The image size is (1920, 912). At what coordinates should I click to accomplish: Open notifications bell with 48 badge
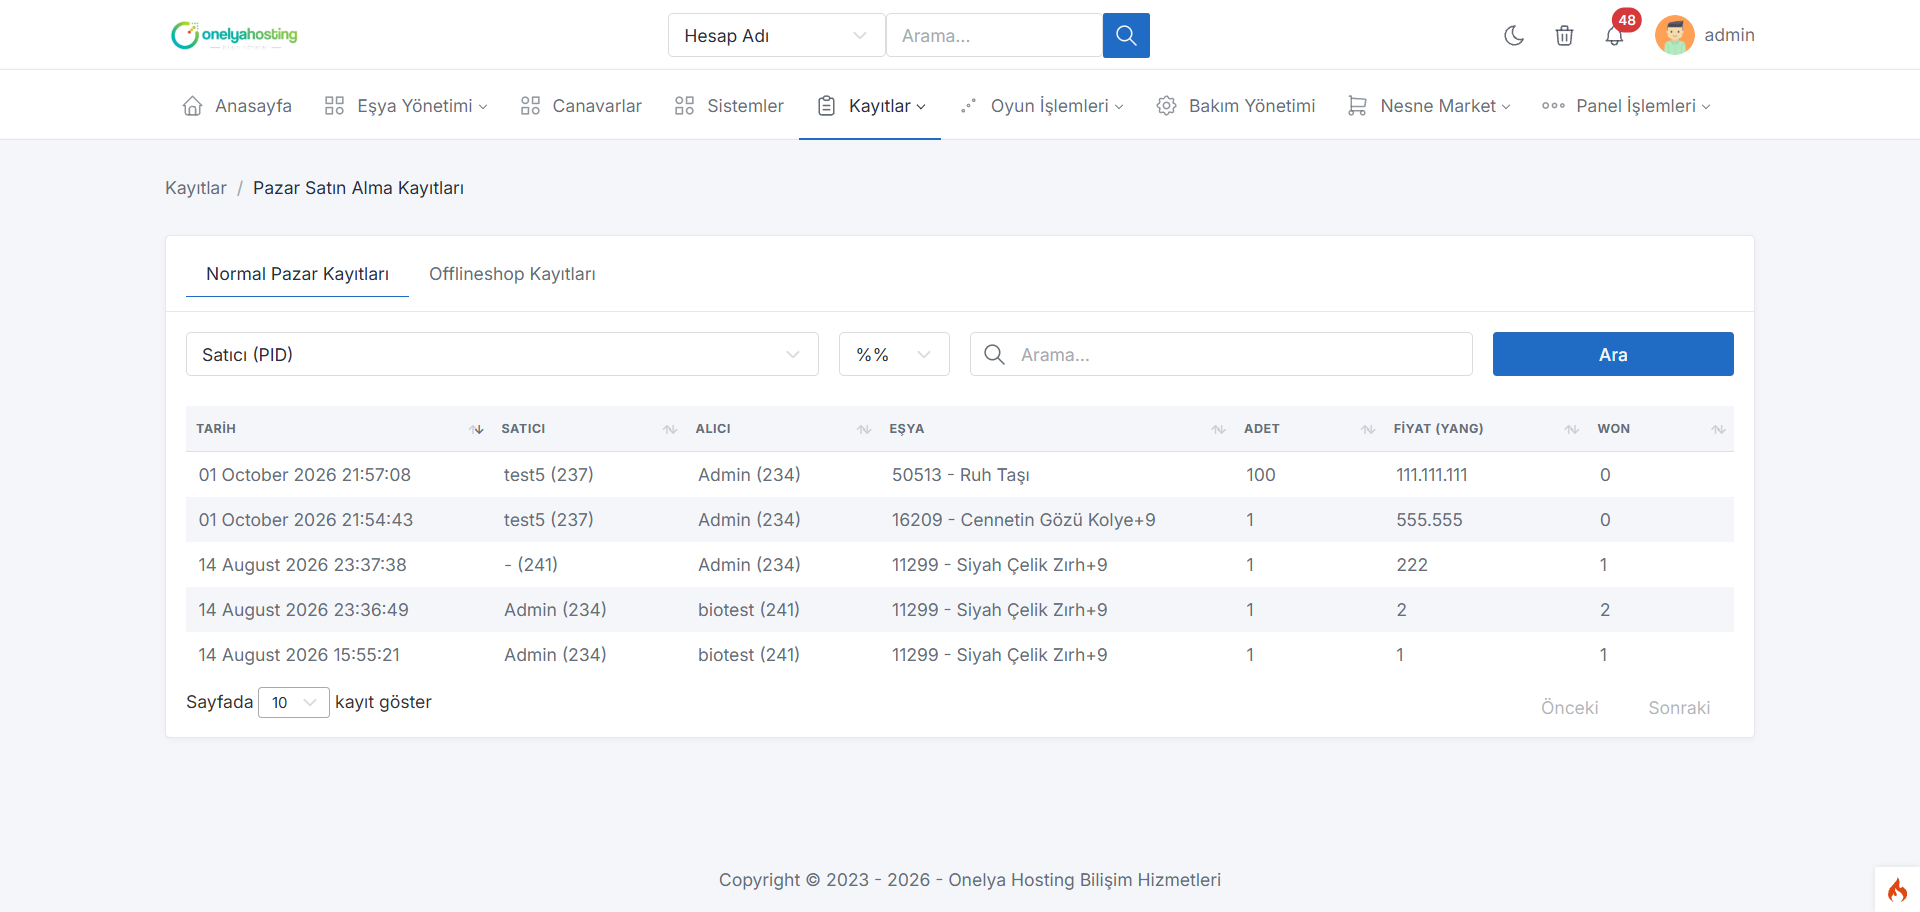(1615, 36)
